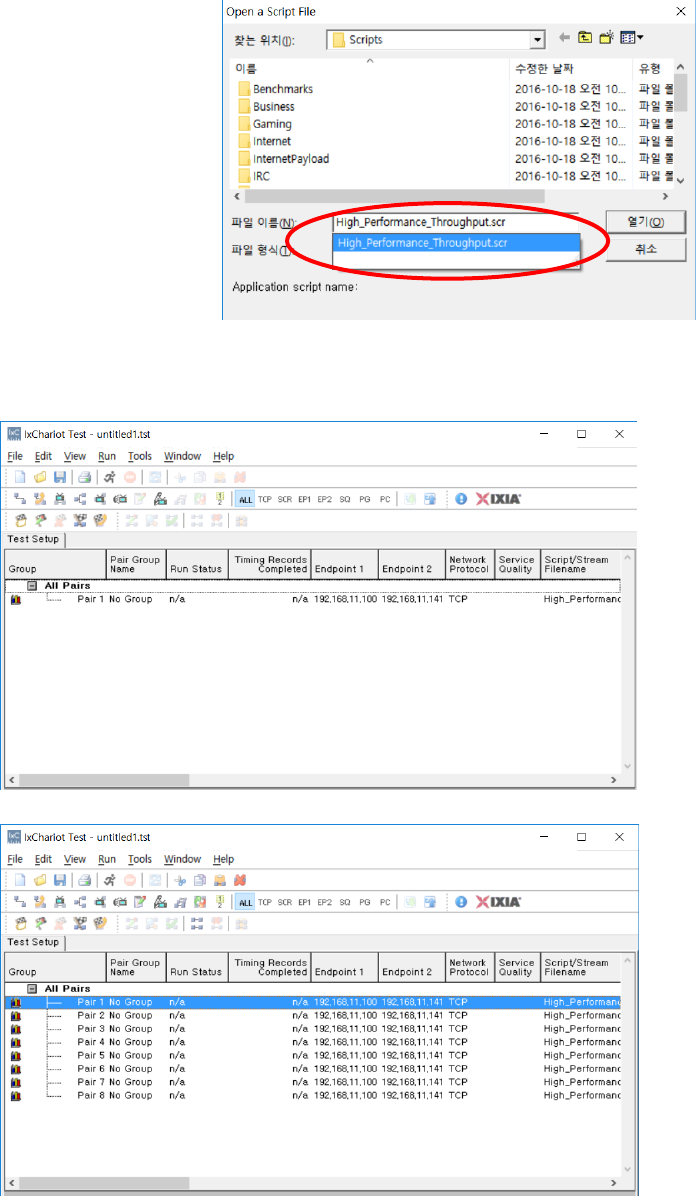
Task: Click the 취소 cancel button
Action: [646, 249]
